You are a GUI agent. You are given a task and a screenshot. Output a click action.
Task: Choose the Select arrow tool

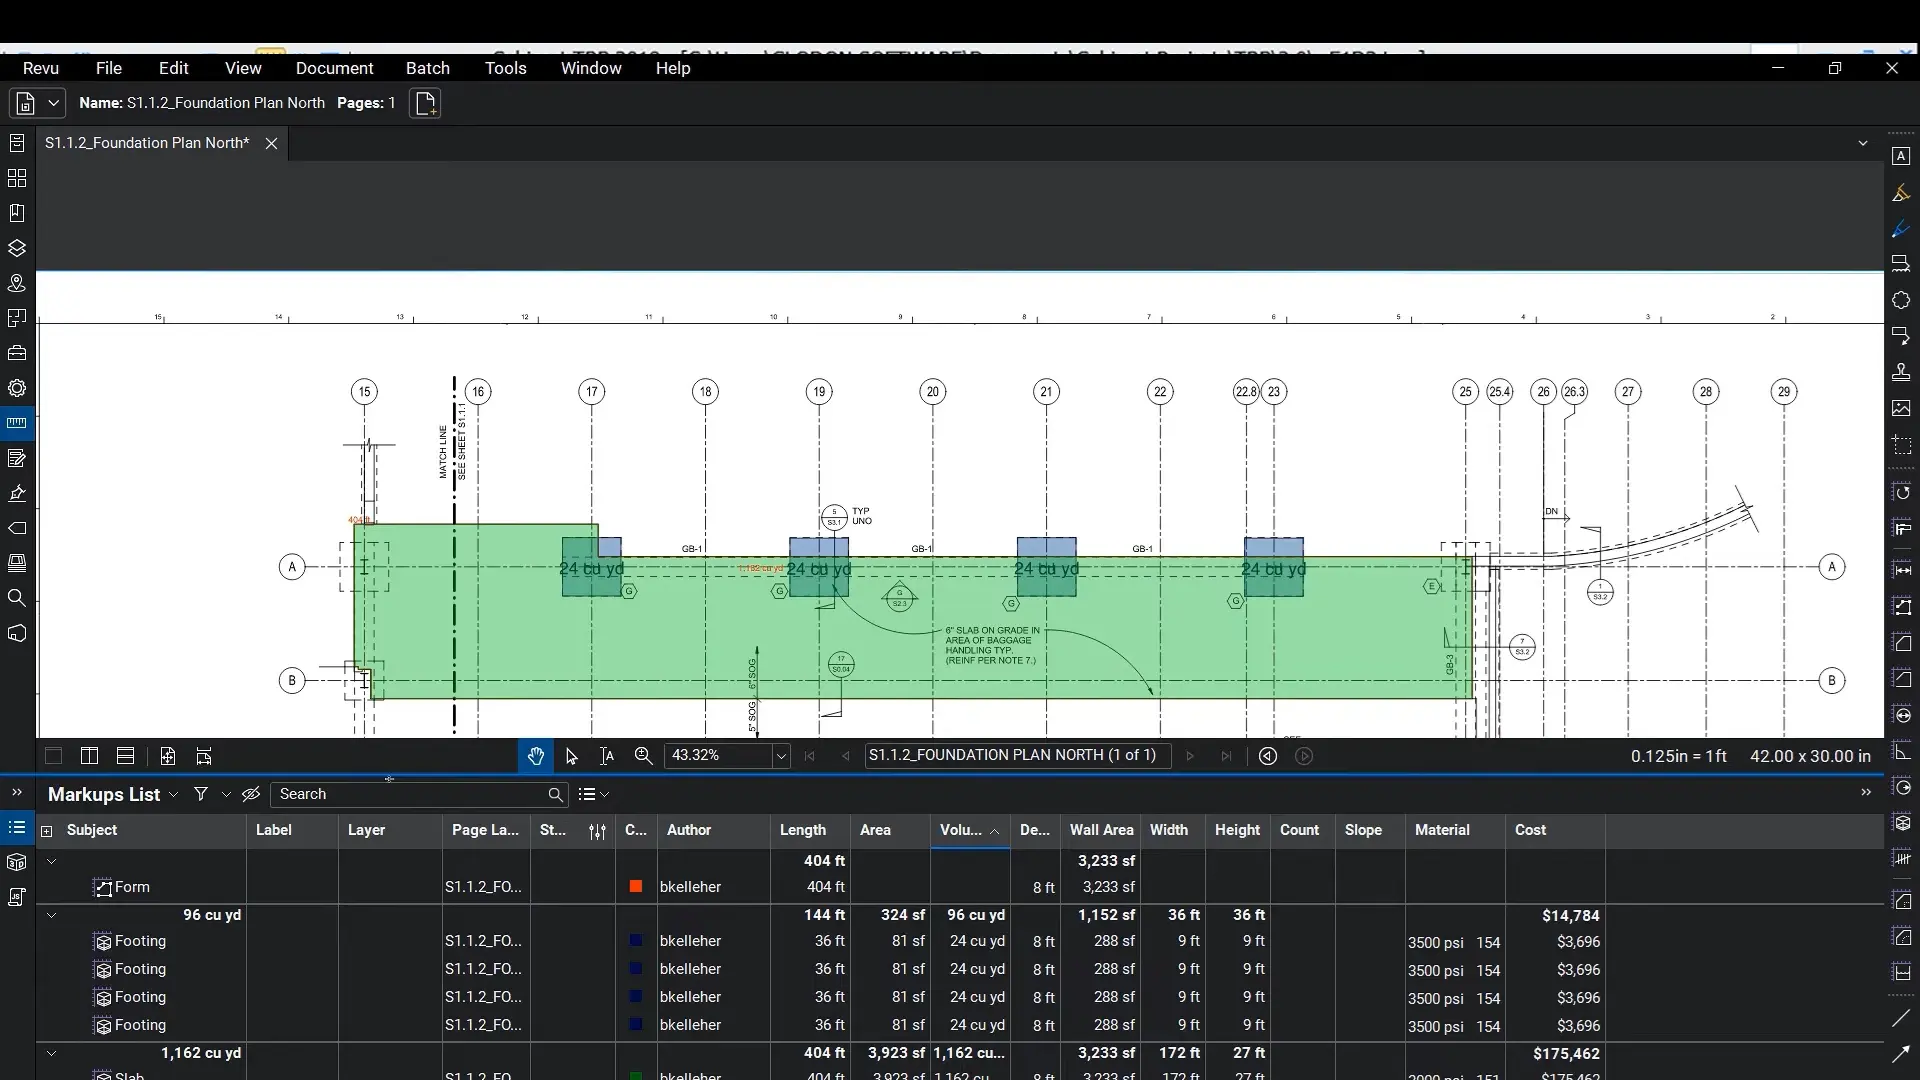coord(571,756)
